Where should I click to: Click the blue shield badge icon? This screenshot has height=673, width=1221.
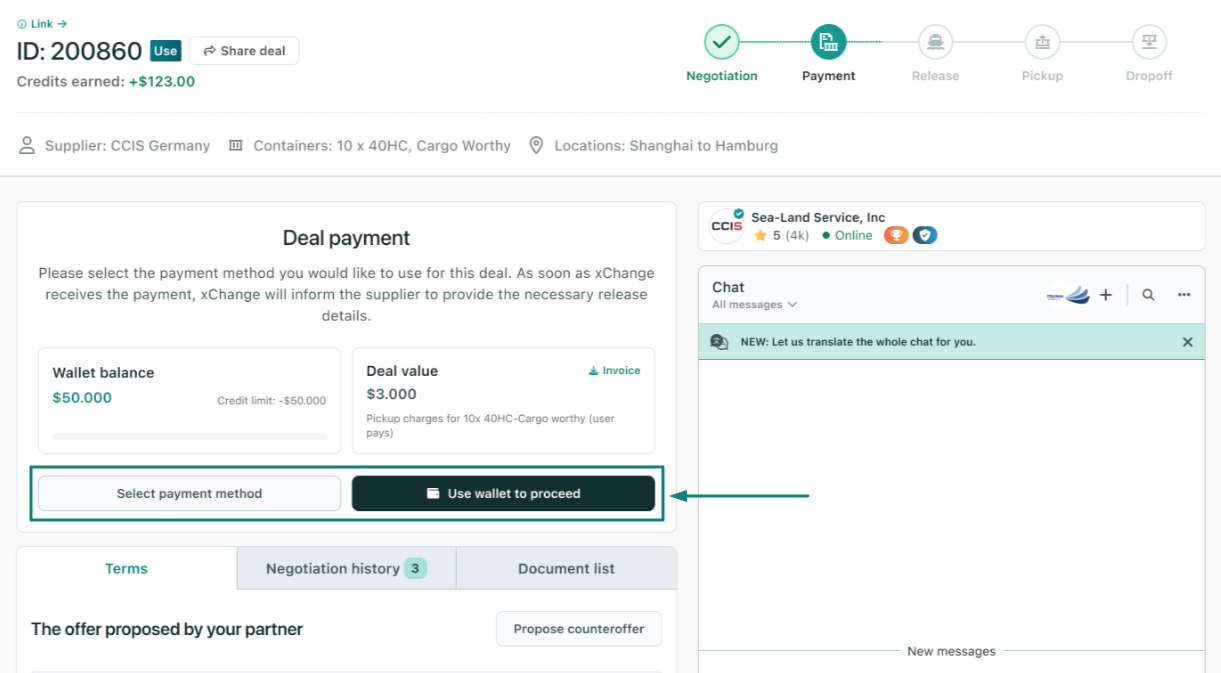925,236
